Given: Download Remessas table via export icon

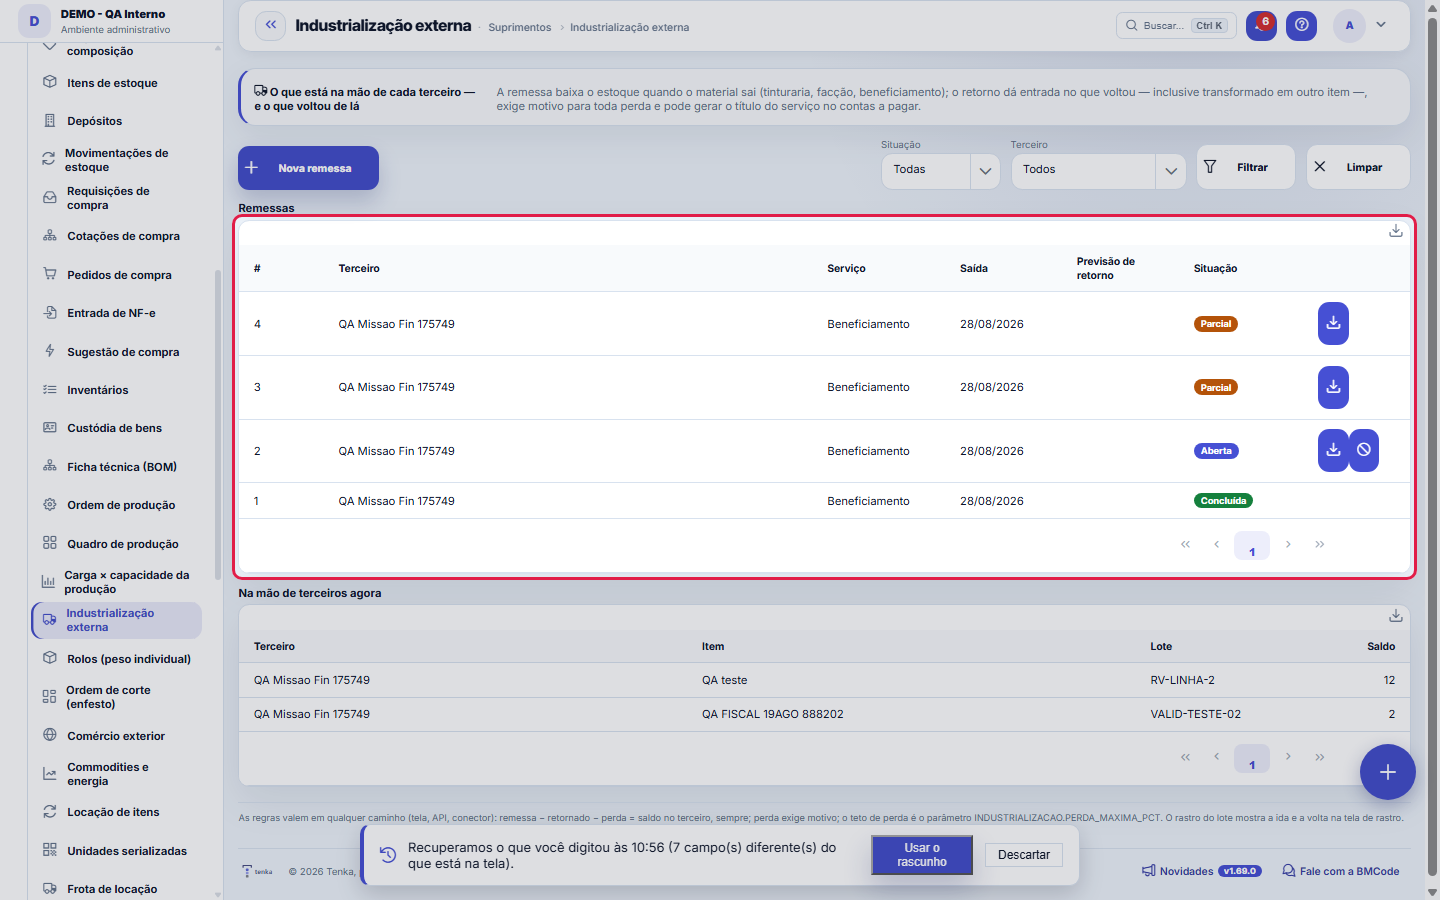Looking at the screenshot, I should [1396, 231].
